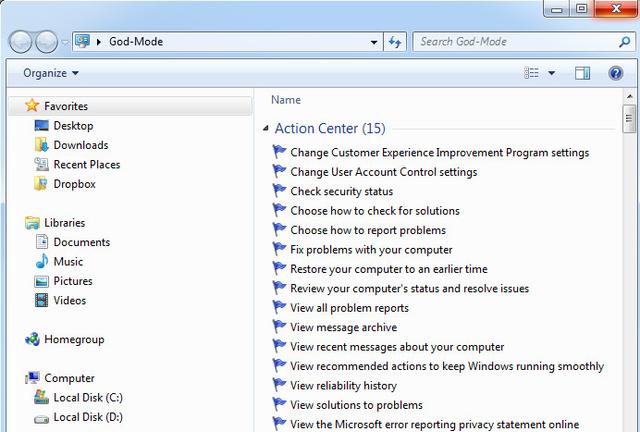640x432 pixels.
Task: Open Change Customer Experience Improvement Program settings
Action: click(440, 153)
